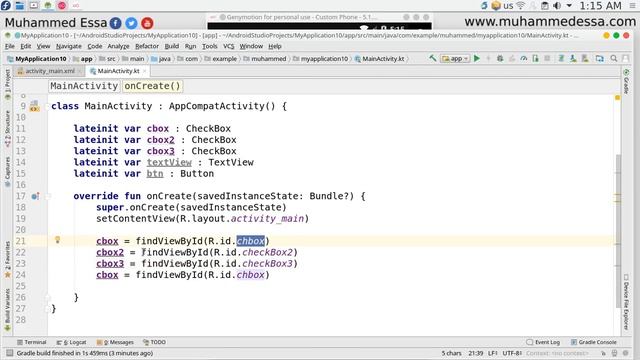Open the TODO tool window
This screenshot has width=640, height=360.
click(154, 342)
